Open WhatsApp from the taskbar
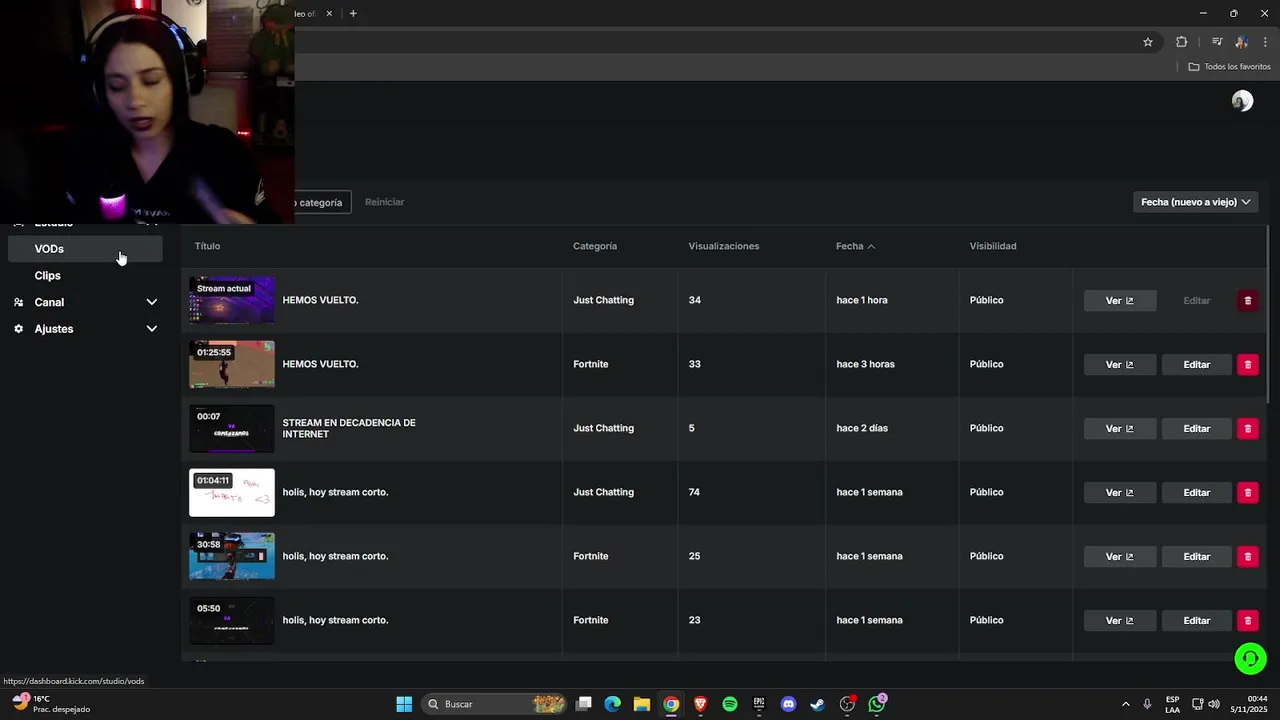Image resolution: width=1280 pixels, height=720 pixels. (x=877, y=704)
